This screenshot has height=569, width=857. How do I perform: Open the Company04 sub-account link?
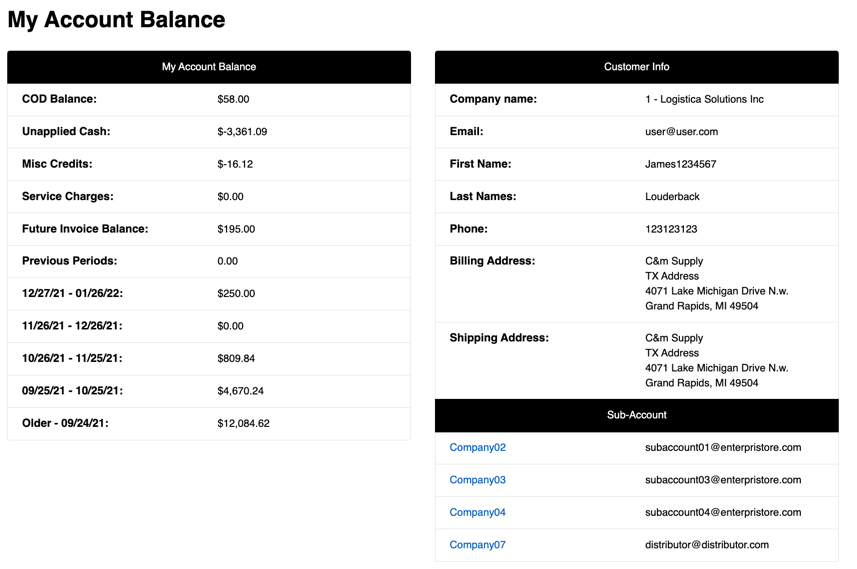(477, 512)
